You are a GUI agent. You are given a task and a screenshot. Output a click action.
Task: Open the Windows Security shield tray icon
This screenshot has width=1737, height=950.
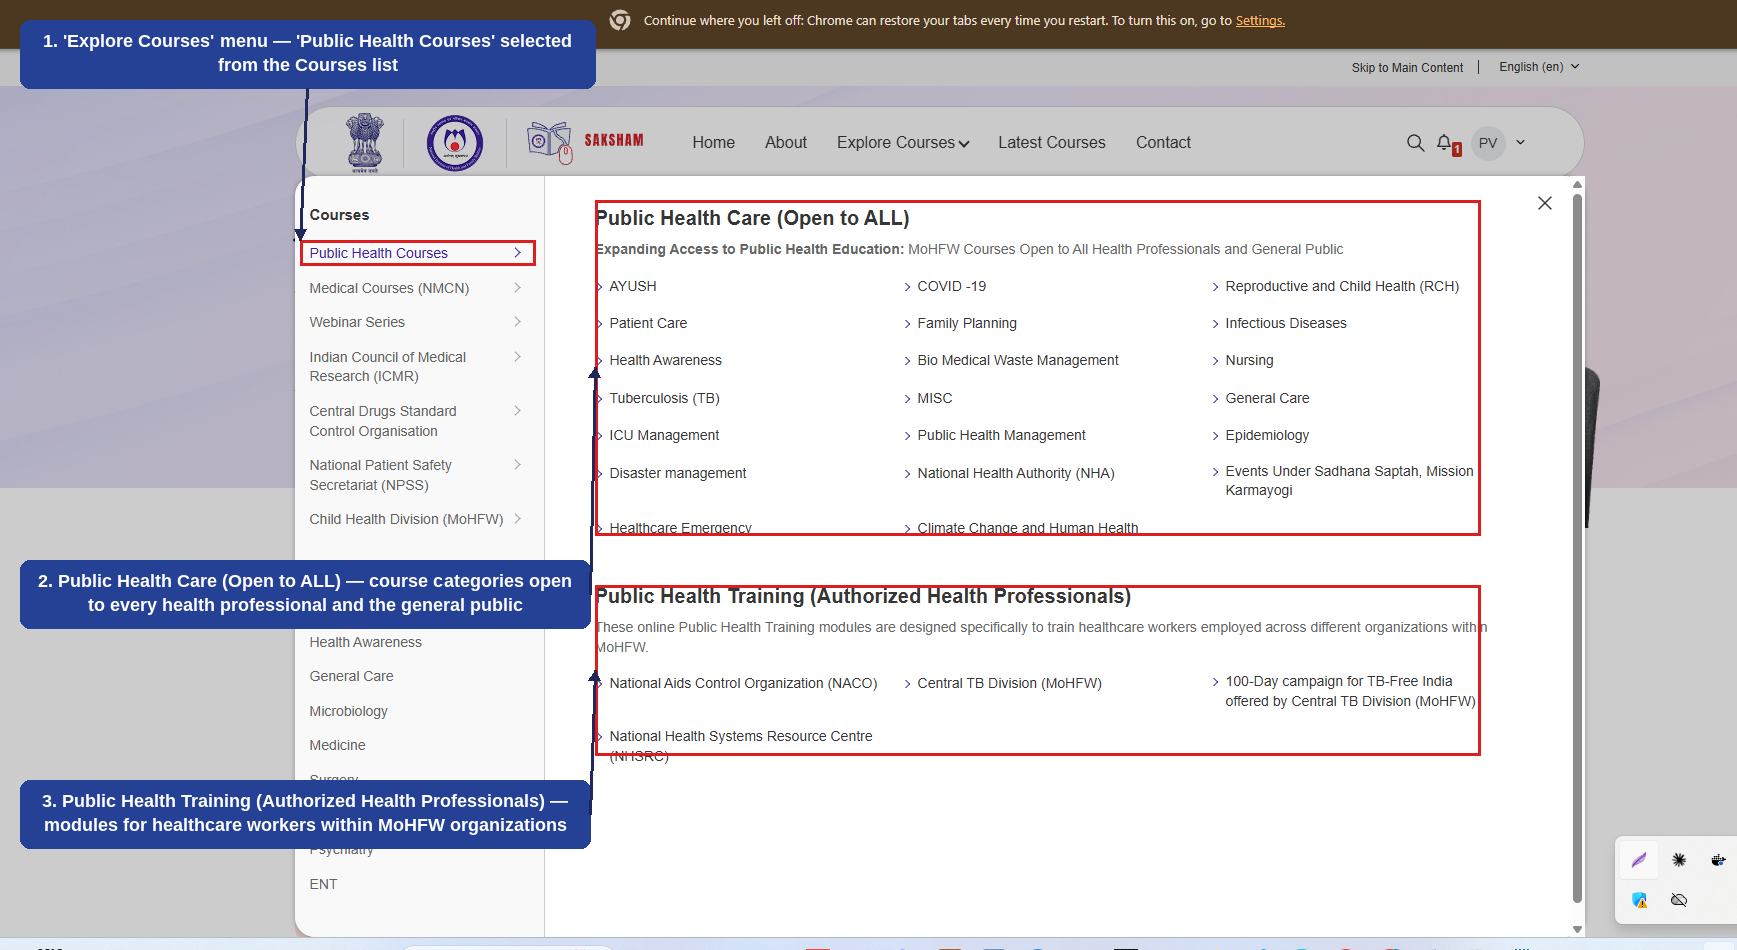click(x=1640, y=900)
